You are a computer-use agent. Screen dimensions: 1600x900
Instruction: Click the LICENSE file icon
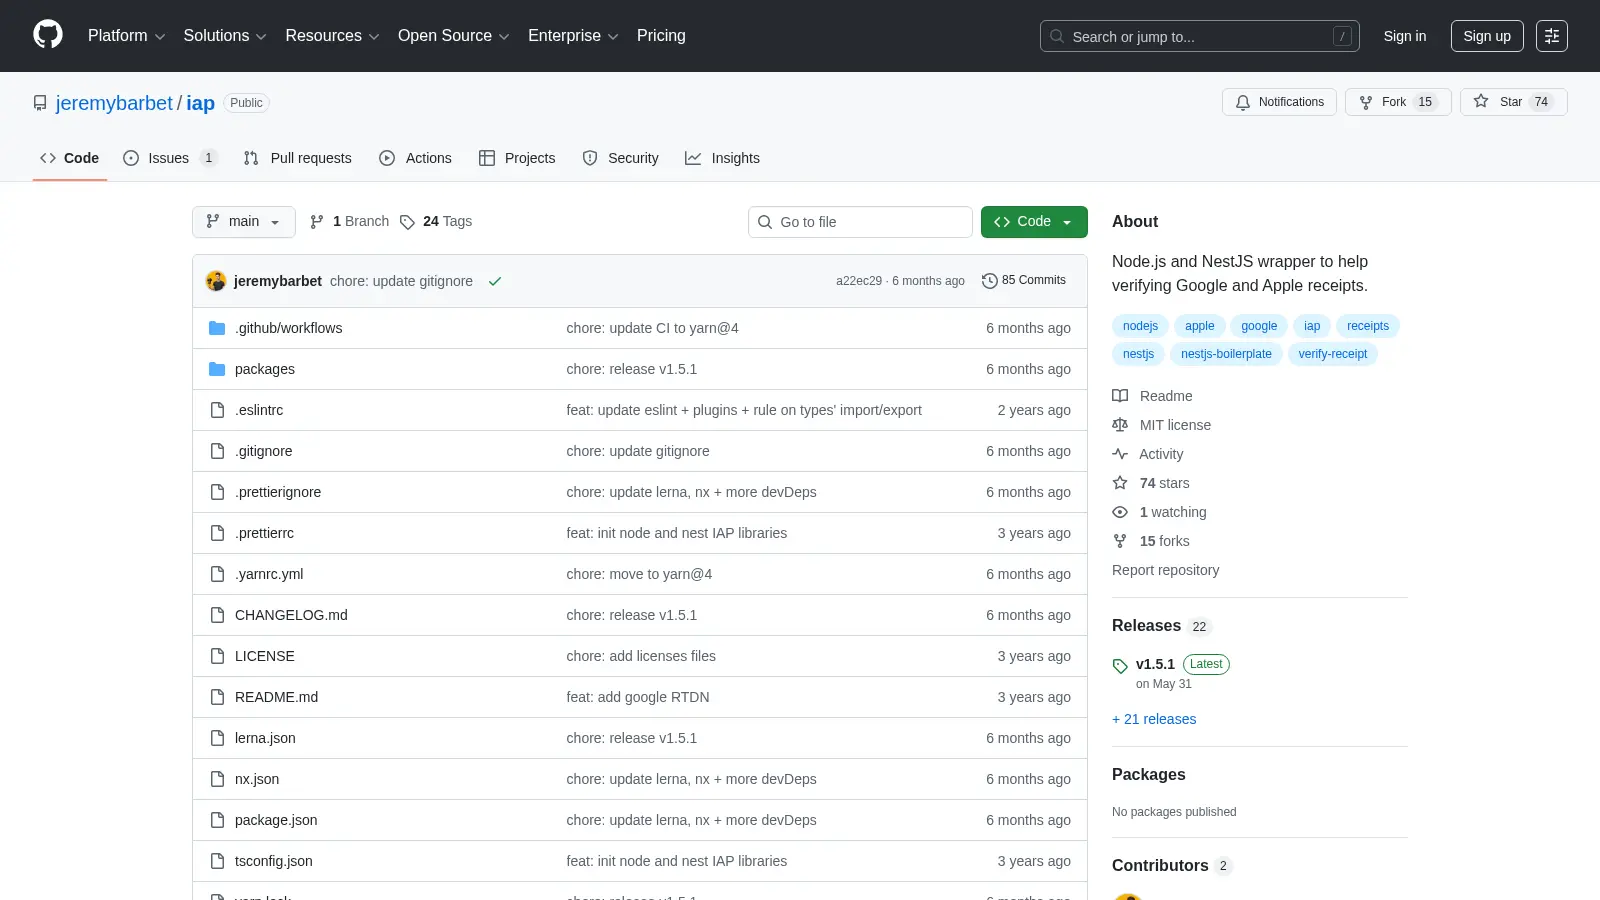click(x=217, y=656)
